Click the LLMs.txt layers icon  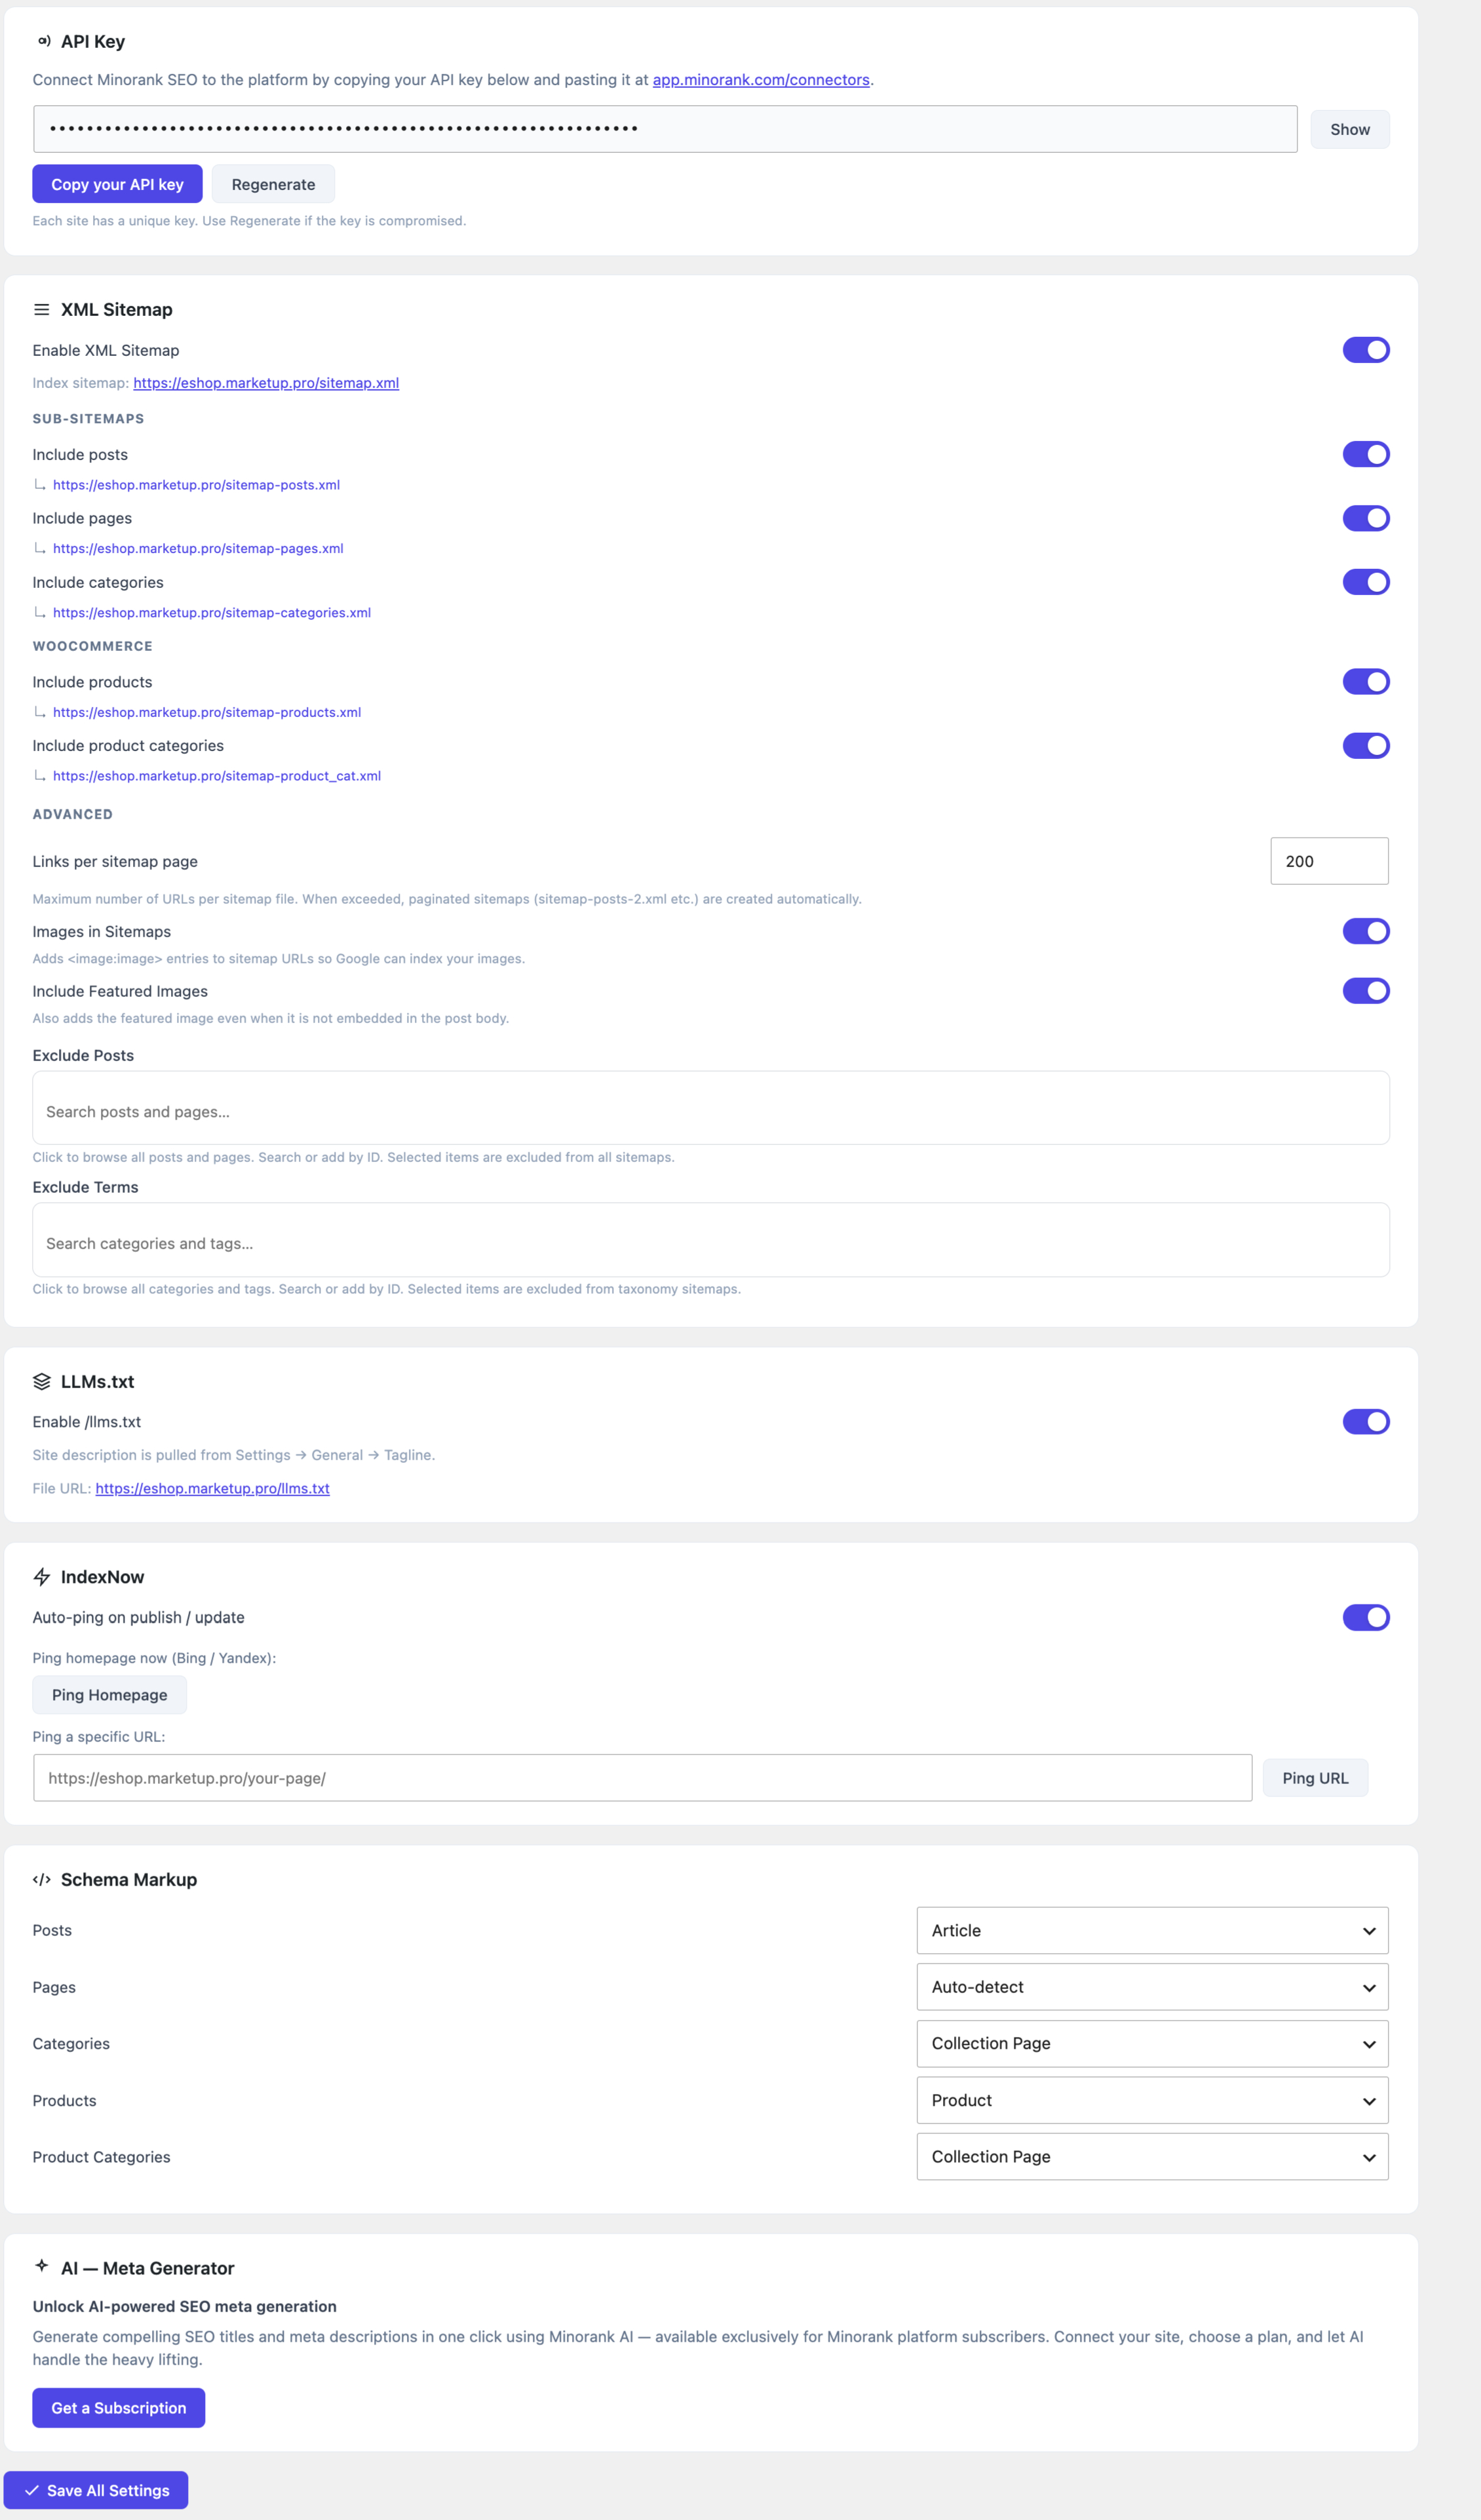(42, 1381)
